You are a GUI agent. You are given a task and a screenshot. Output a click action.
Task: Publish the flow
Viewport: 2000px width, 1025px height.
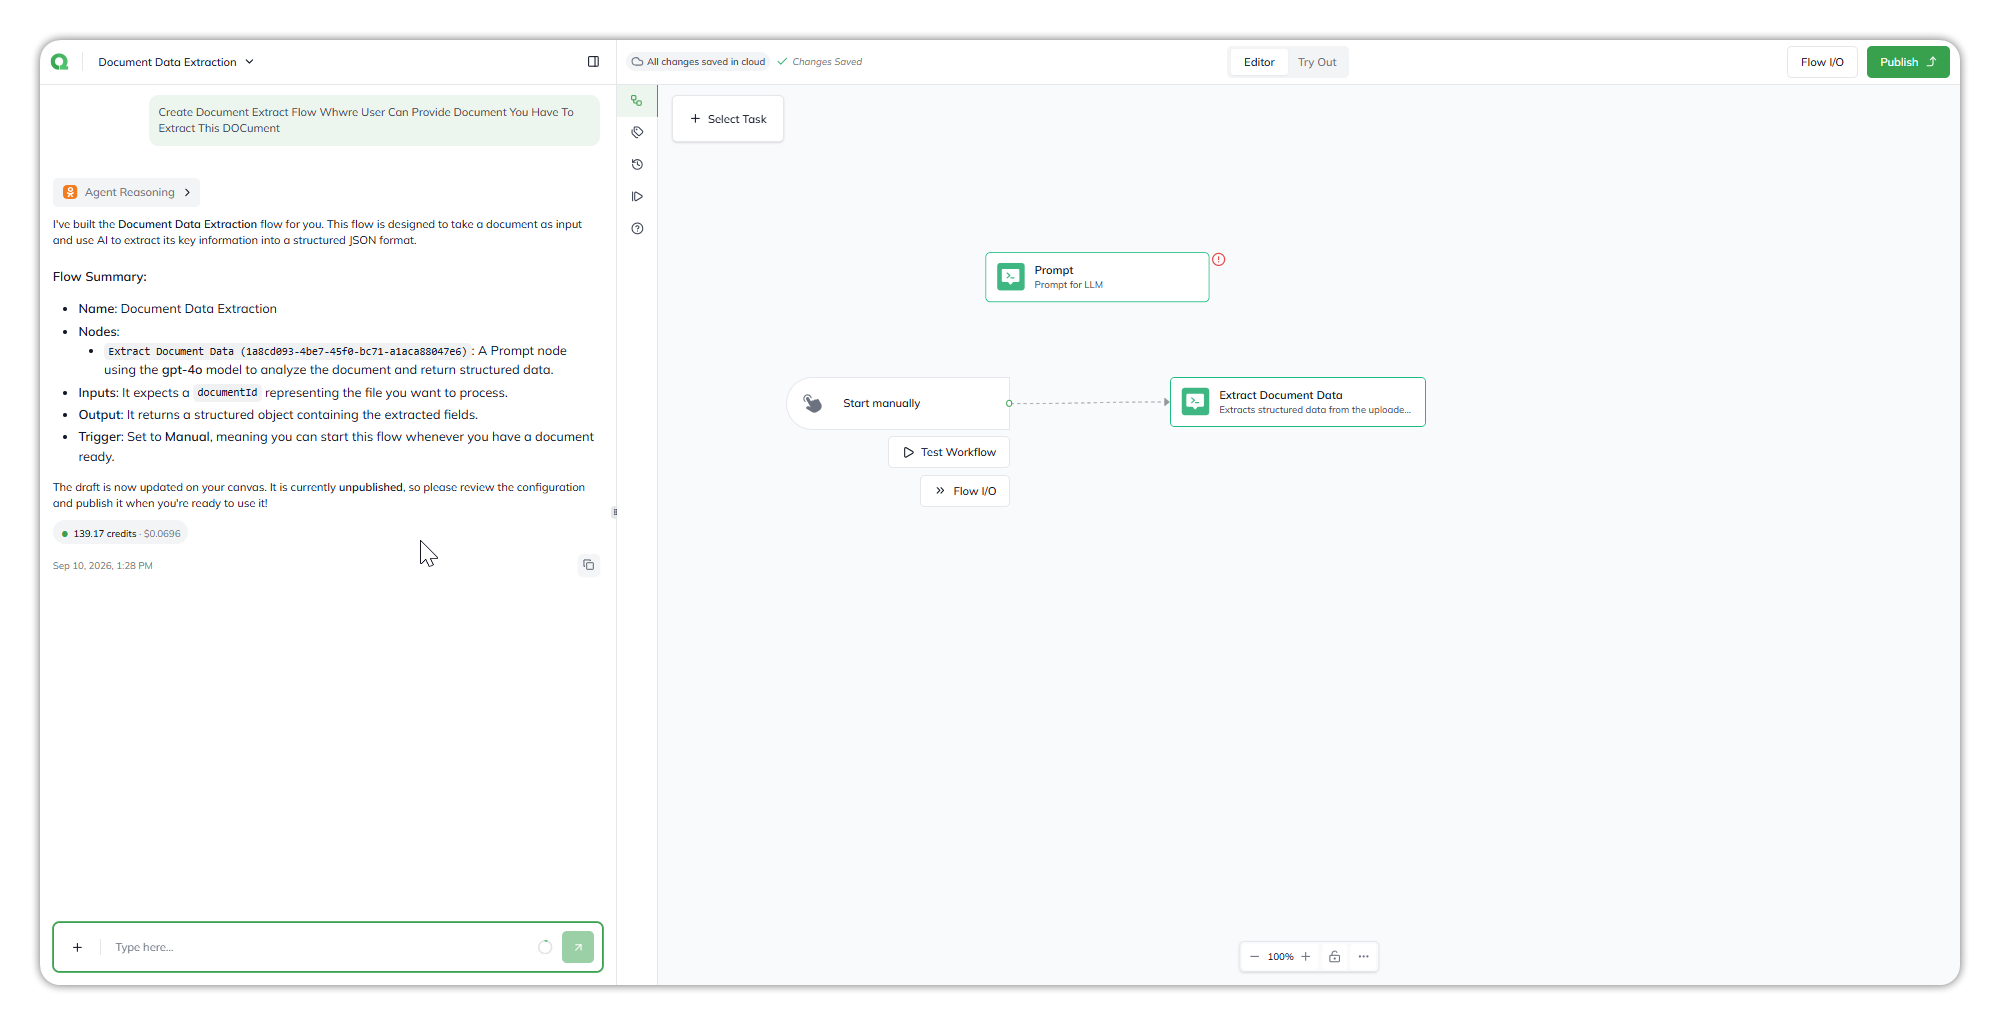(1908, 62)
